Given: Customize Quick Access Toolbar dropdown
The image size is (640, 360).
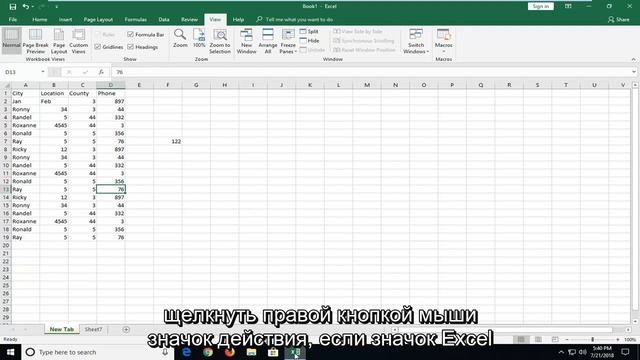Looking at the screenshot, I should [56, 7].
